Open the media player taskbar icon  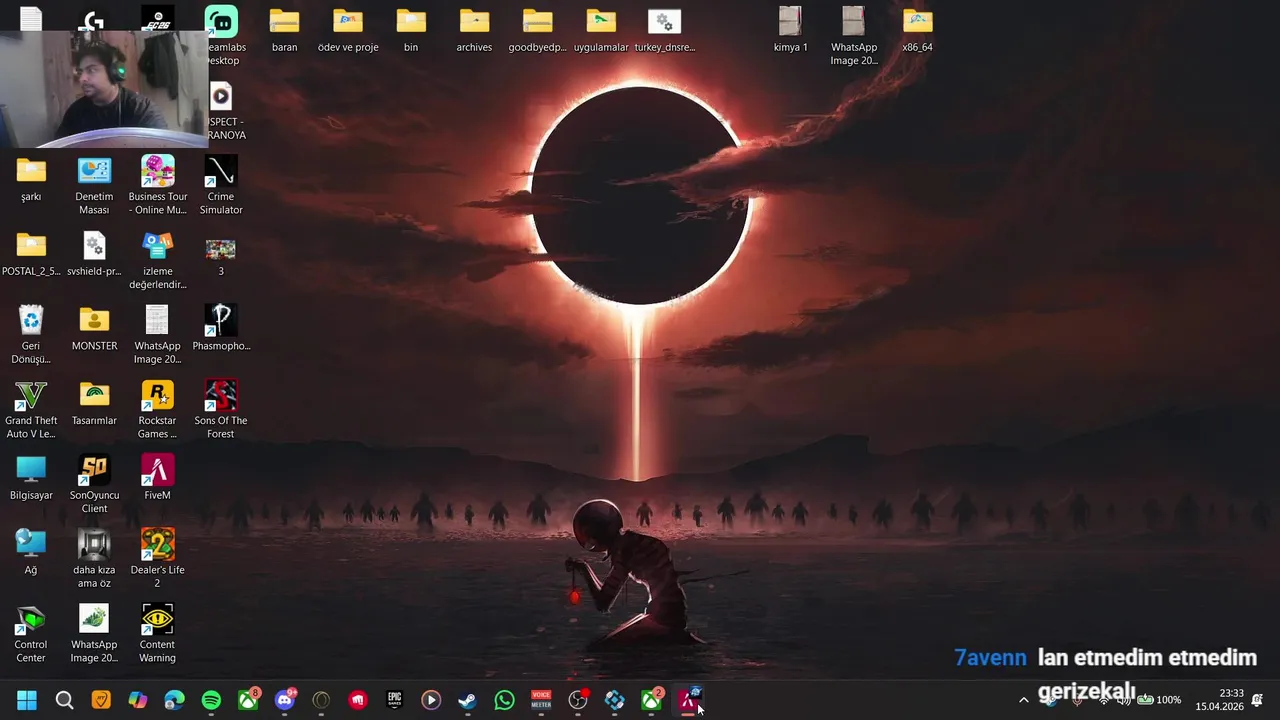pyautogui.click(x=431, y=700)
